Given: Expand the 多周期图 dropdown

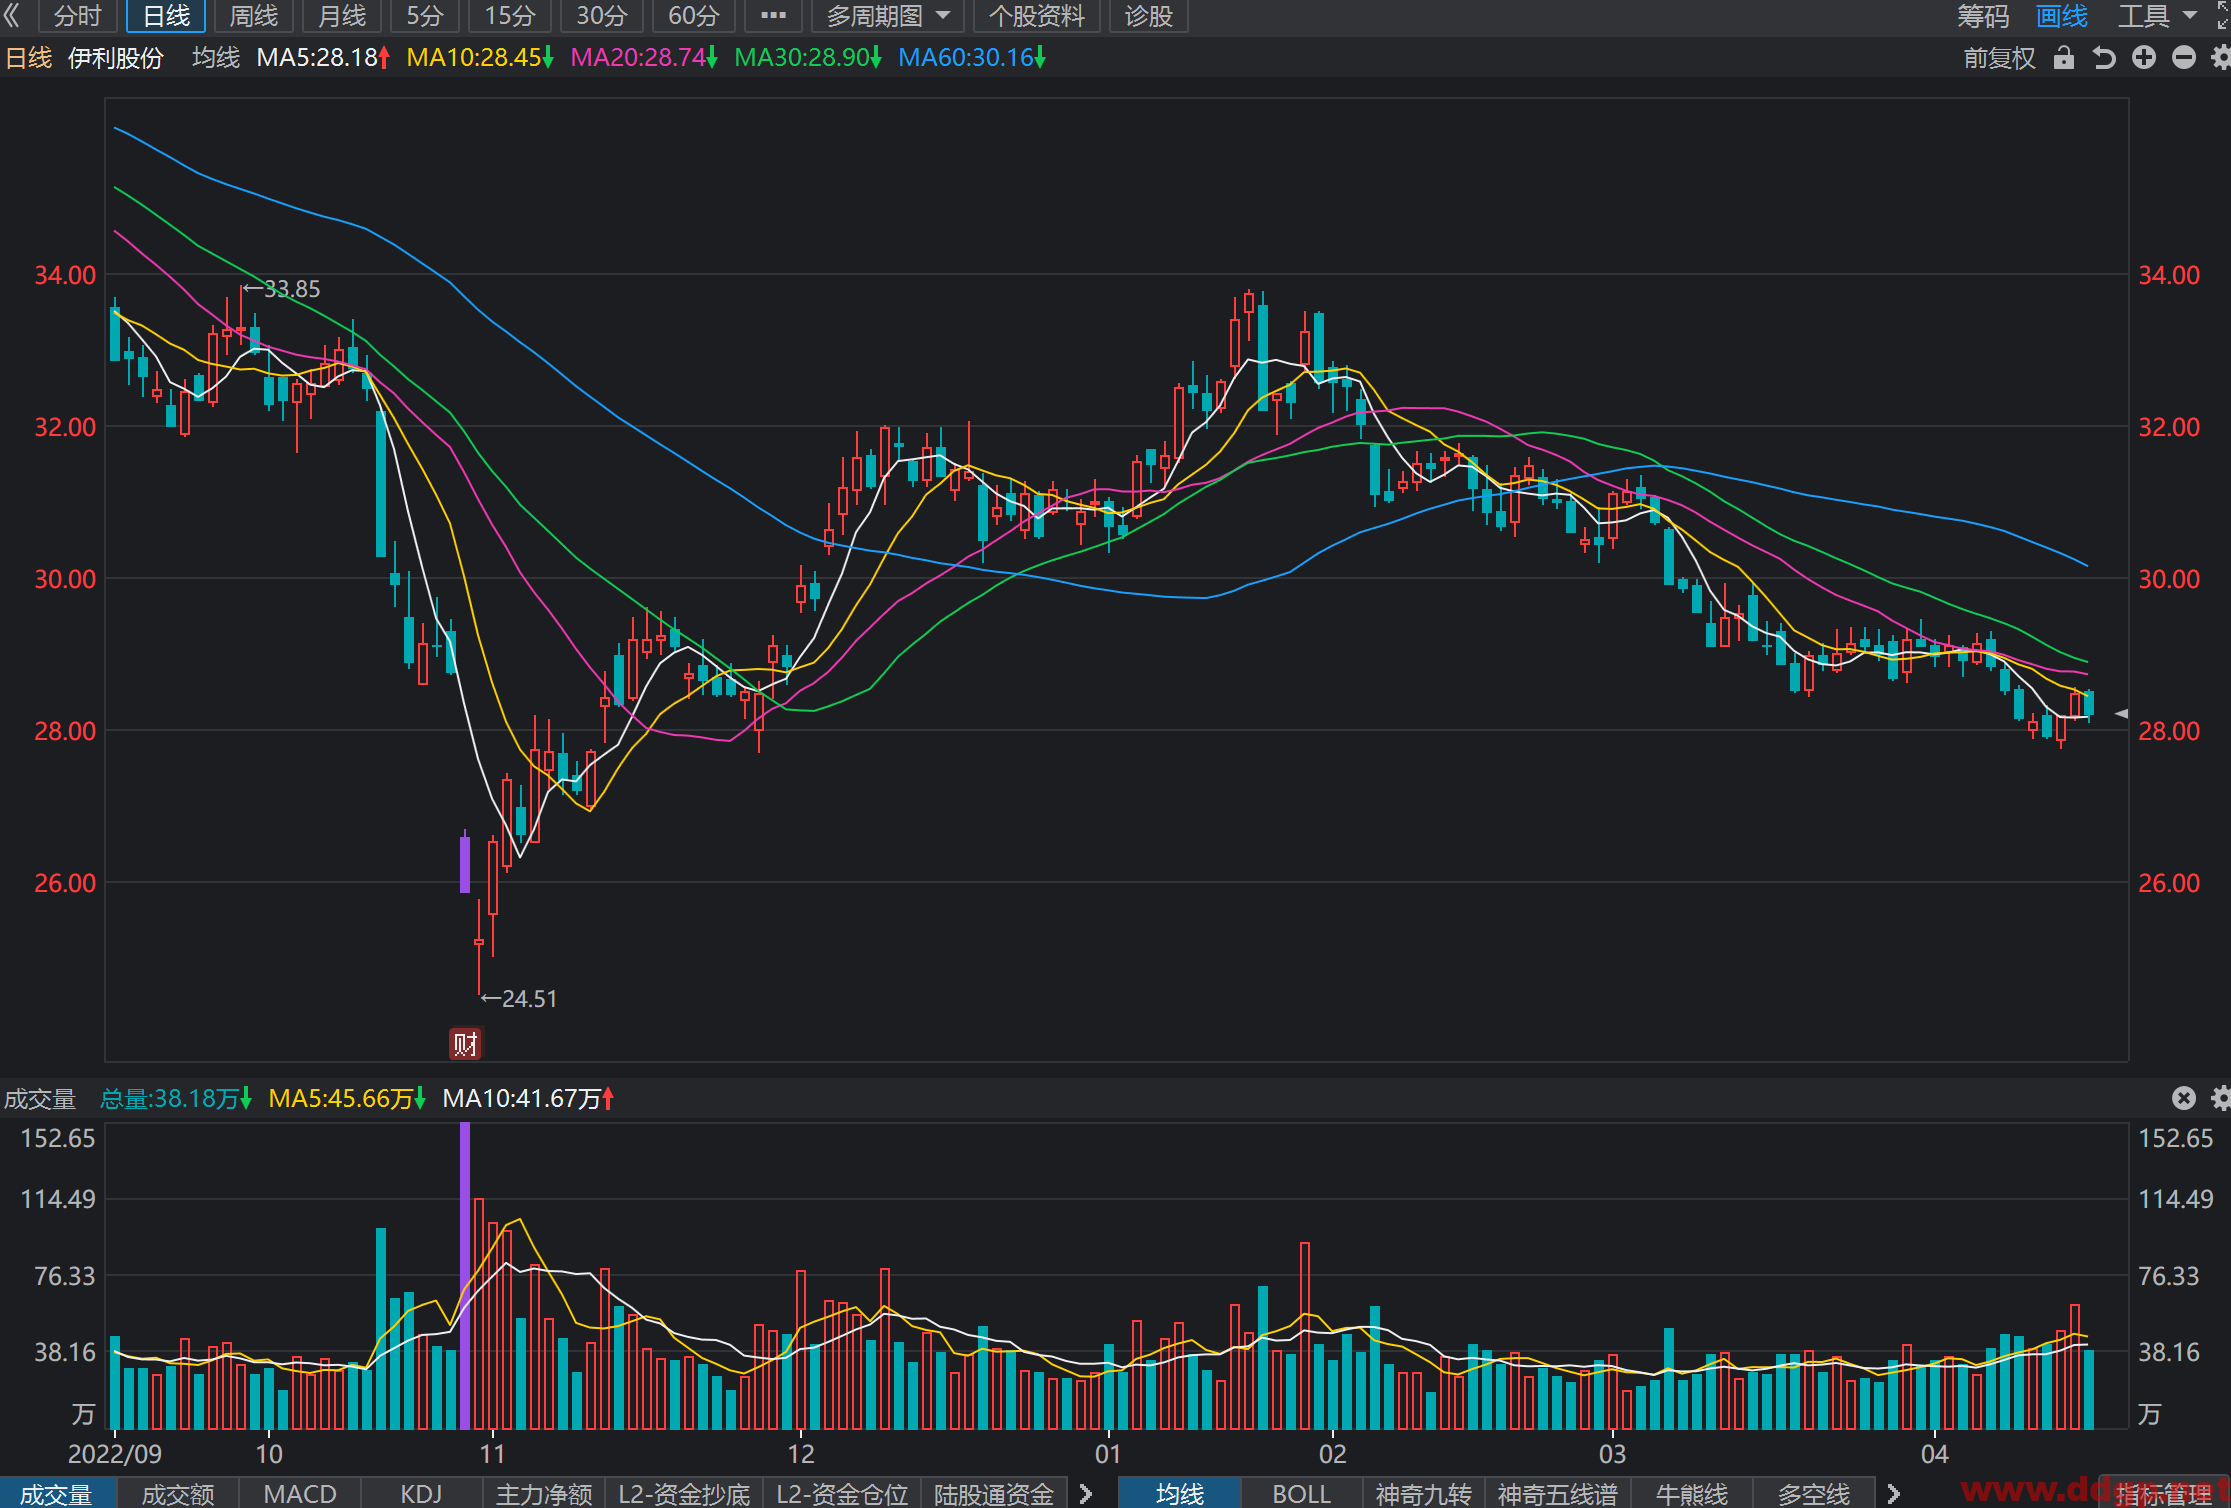Looking at the screenshot, I should click(888, 16).
